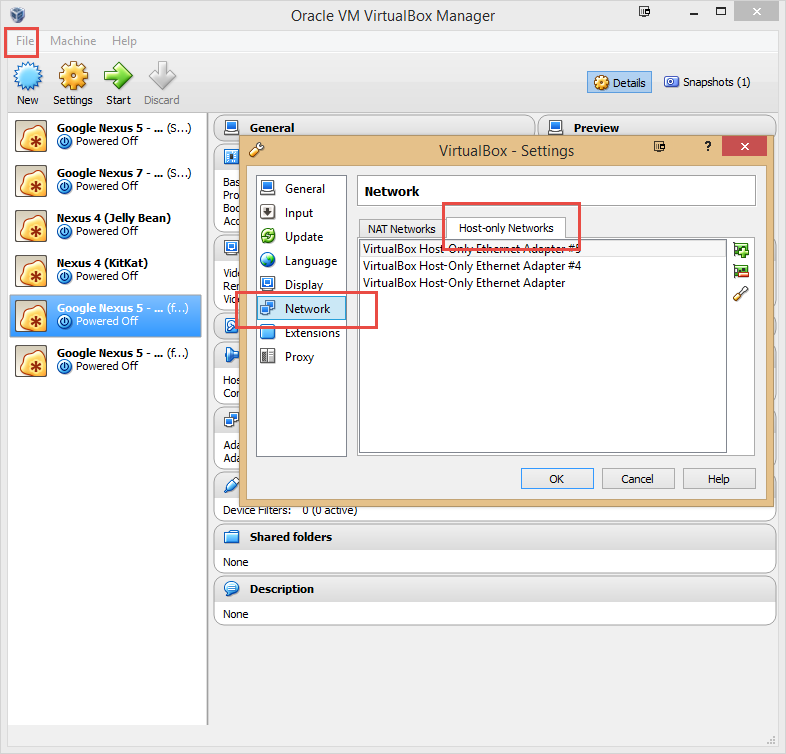The height and width of the screenshot is (754, 786).
Task: Collapse the General section header
Action: (374, 127)
